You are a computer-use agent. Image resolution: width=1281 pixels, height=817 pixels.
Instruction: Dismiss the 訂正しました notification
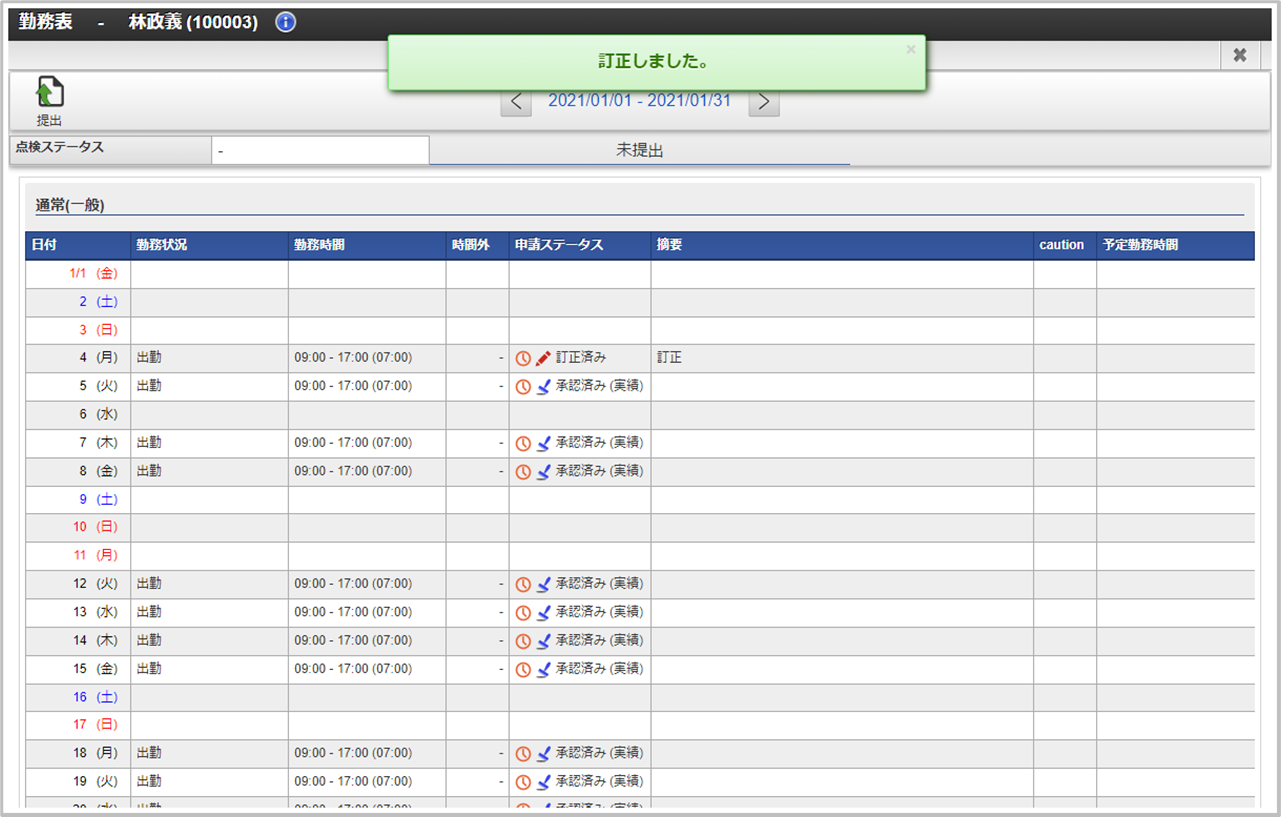pos(910,49)
